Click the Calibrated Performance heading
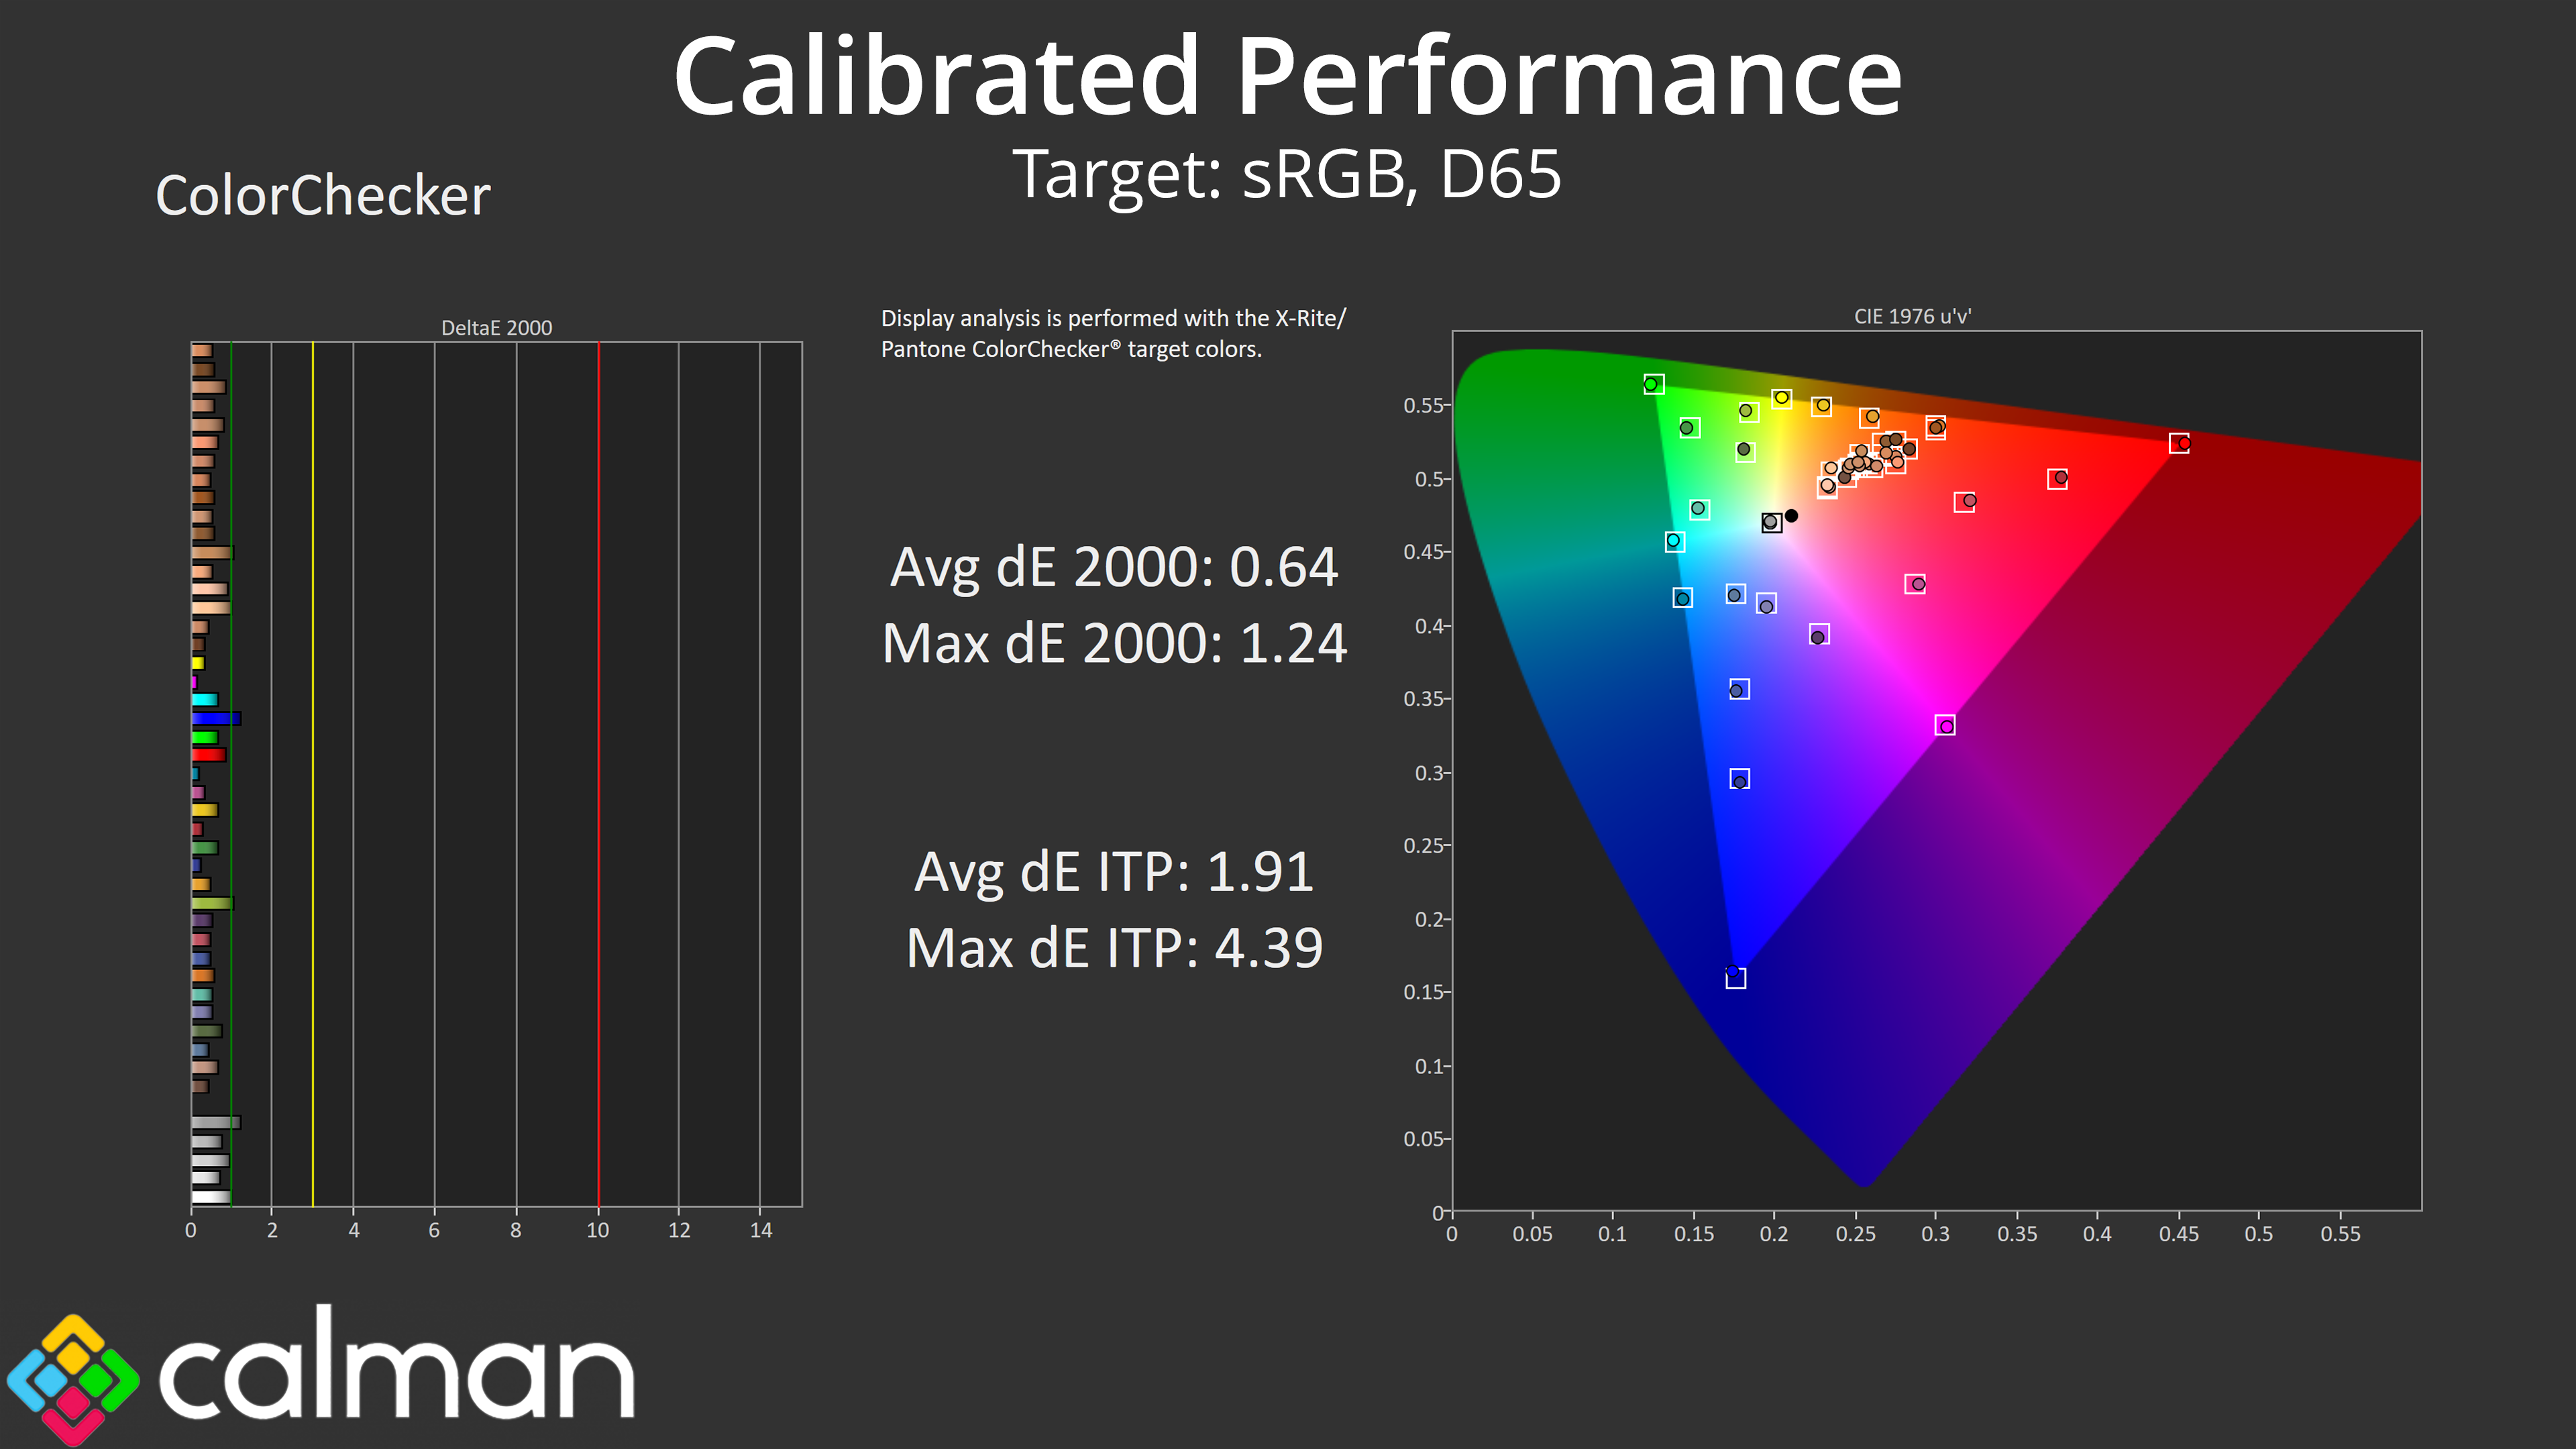Viewport: 2576px width, 1449px height. click(1287, 76)
